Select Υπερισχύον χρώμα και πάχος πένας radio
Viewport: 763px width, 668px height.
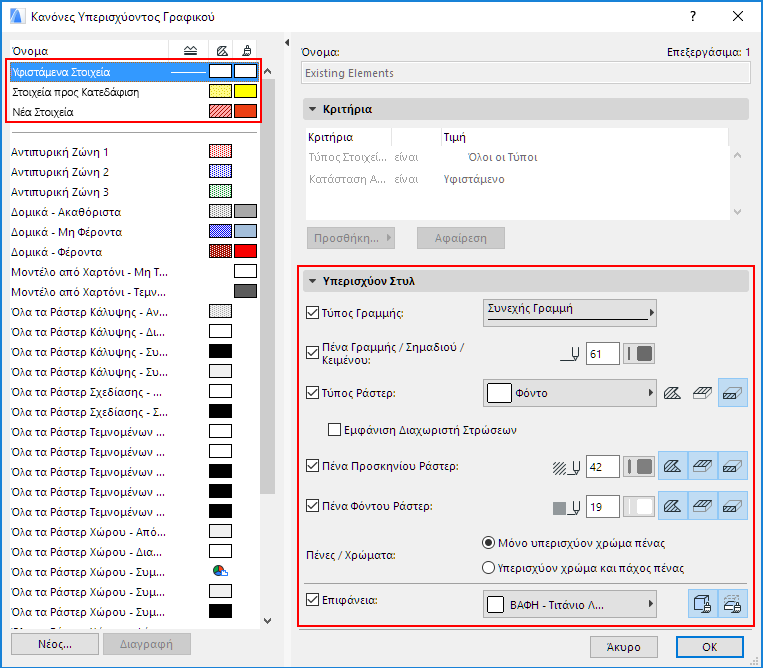click(x=488, y=568)
